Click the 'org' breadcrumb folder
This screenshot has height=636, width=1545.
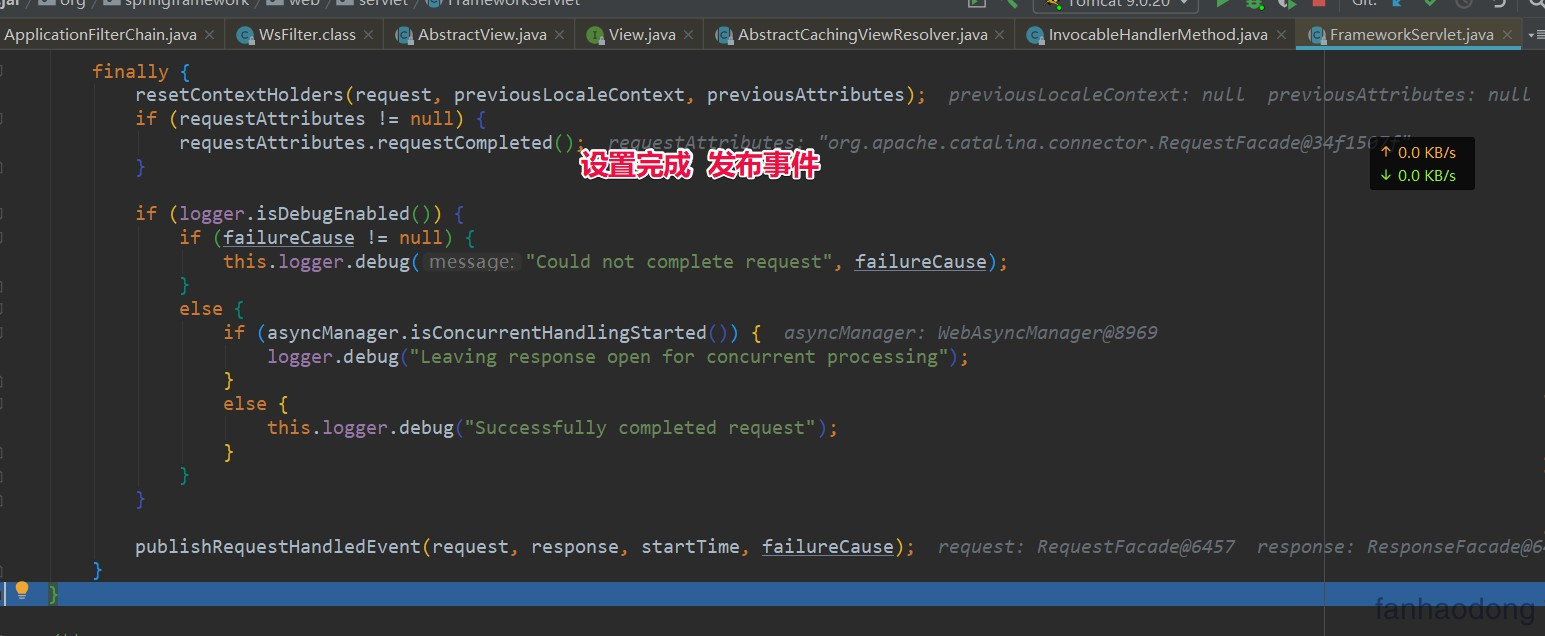[62, 3]
